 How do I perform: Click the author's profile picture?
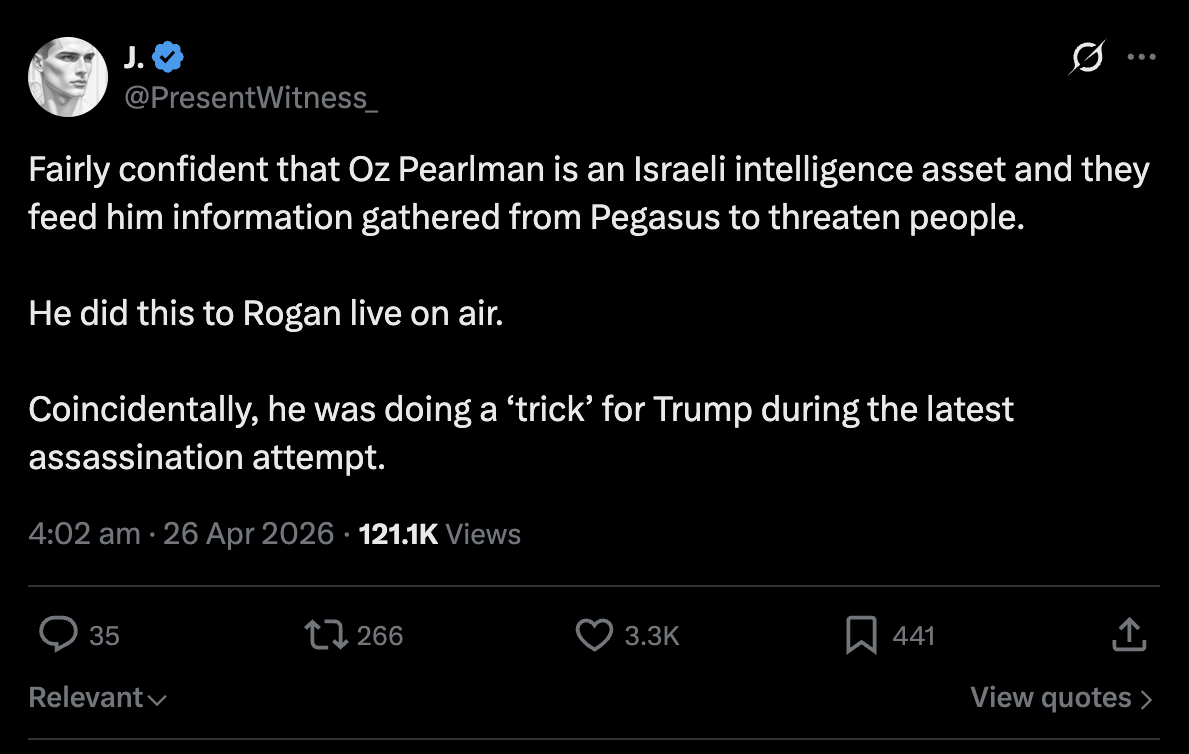[68, 77]
